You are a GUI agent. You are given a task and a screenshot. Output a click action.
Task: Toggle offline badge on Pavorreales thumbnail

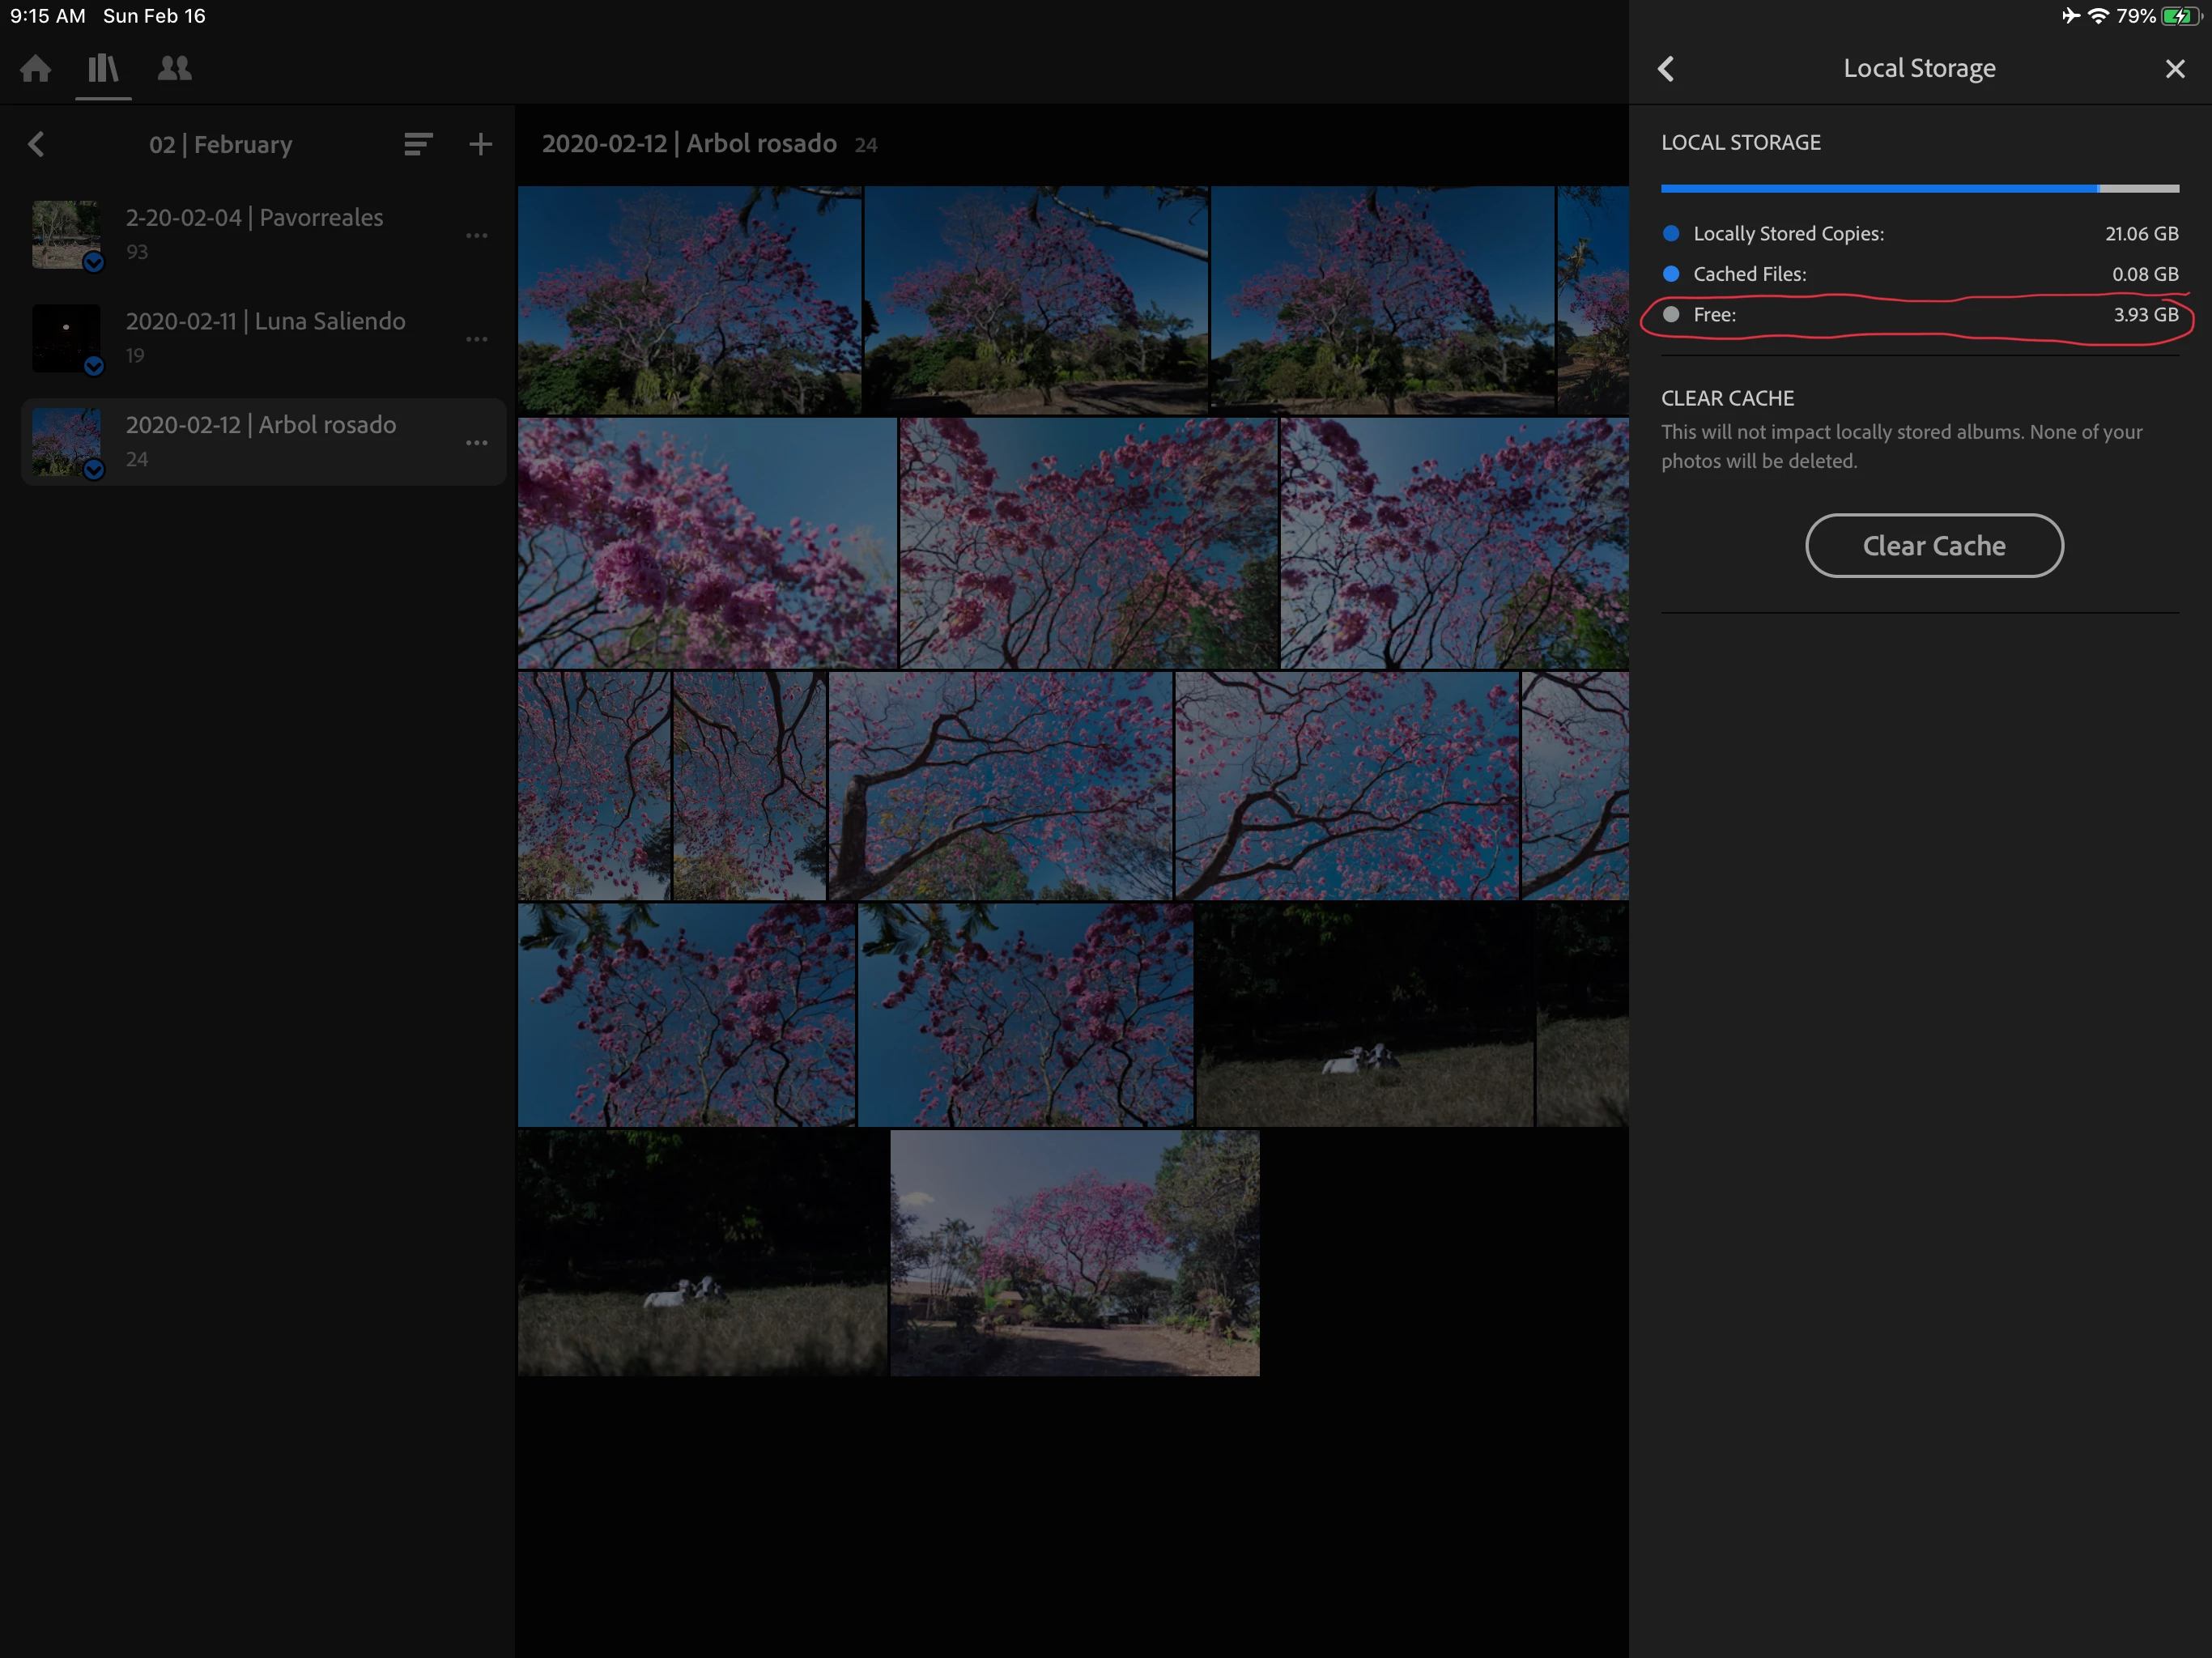(94, 263)
